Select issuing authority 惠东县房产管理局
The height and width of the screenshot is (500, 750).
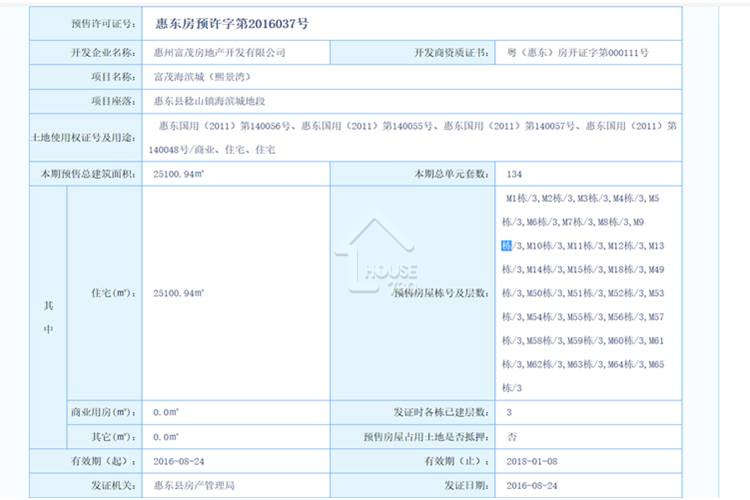pos(194,485)
